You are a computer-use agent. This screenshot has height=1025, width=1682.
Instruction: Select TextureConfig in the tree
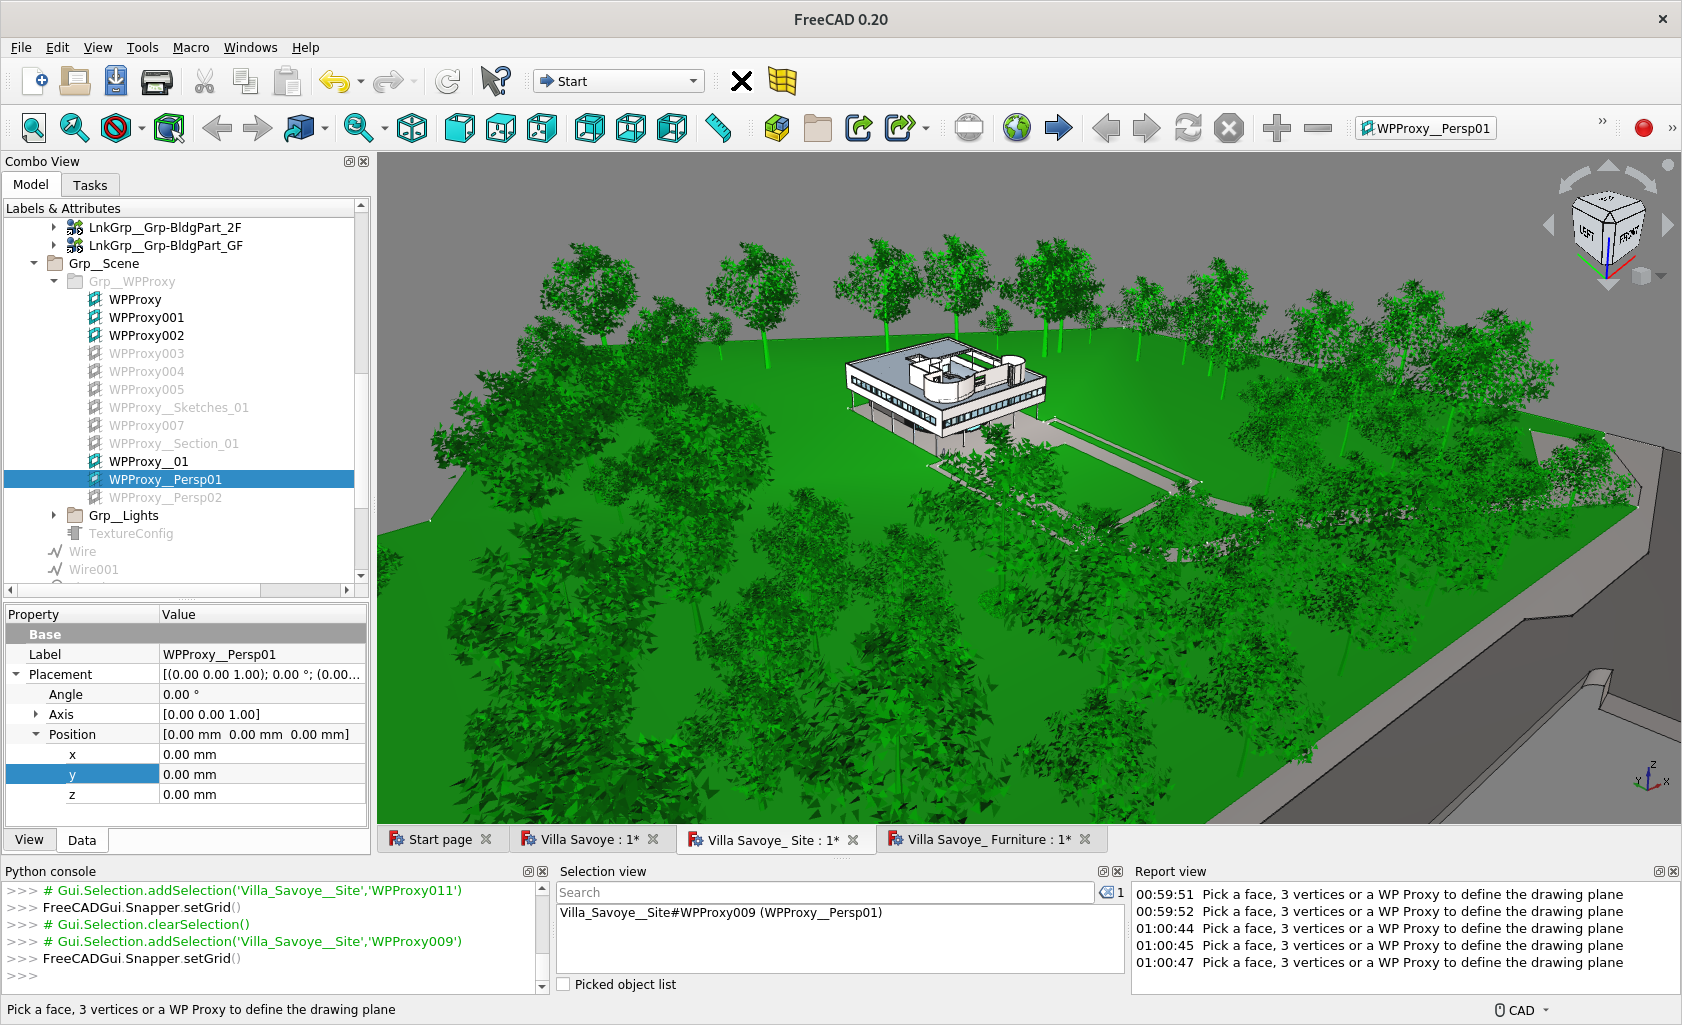click(x=131, y=533)
